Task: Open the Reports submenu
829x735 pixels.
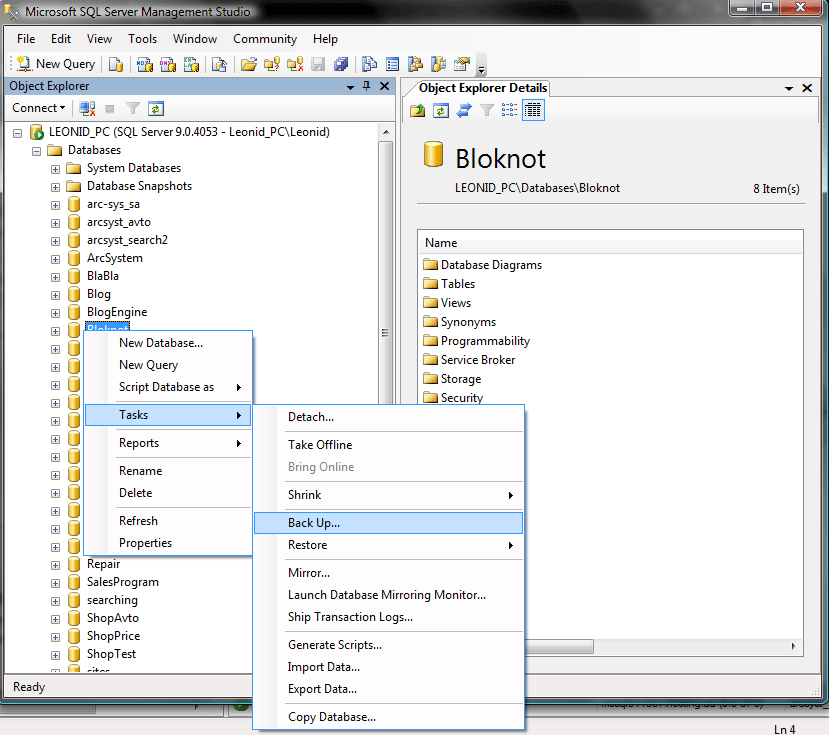Action: pos(168,443)
